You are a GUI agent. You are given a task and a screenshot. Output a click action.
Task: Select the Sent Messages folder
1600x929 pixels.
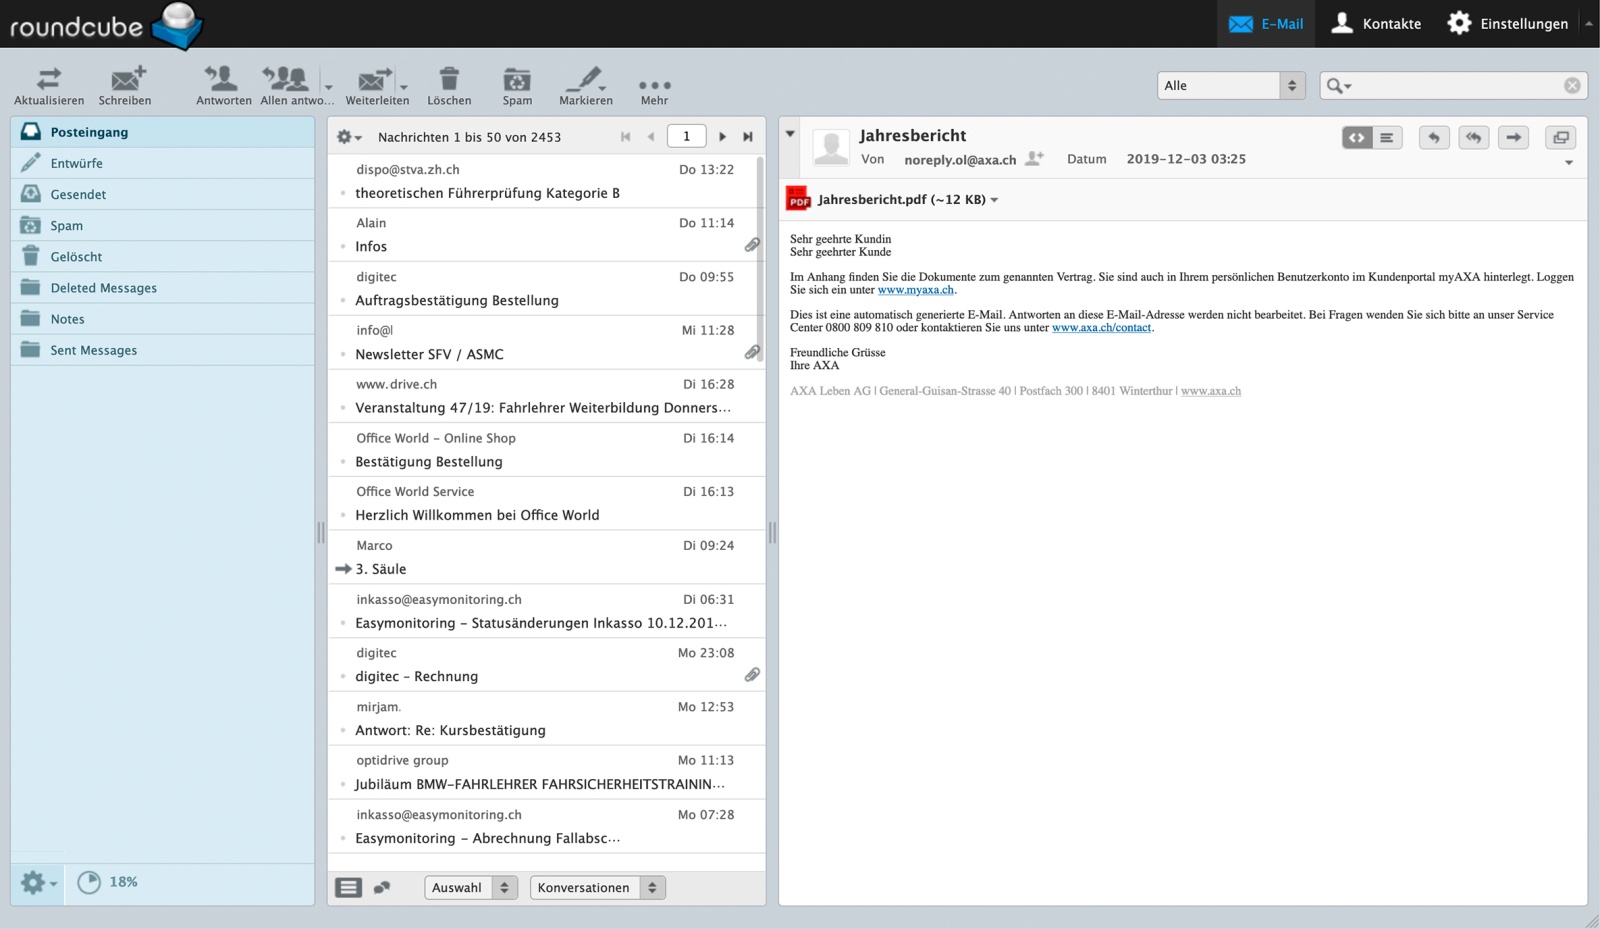pos(163,350)
